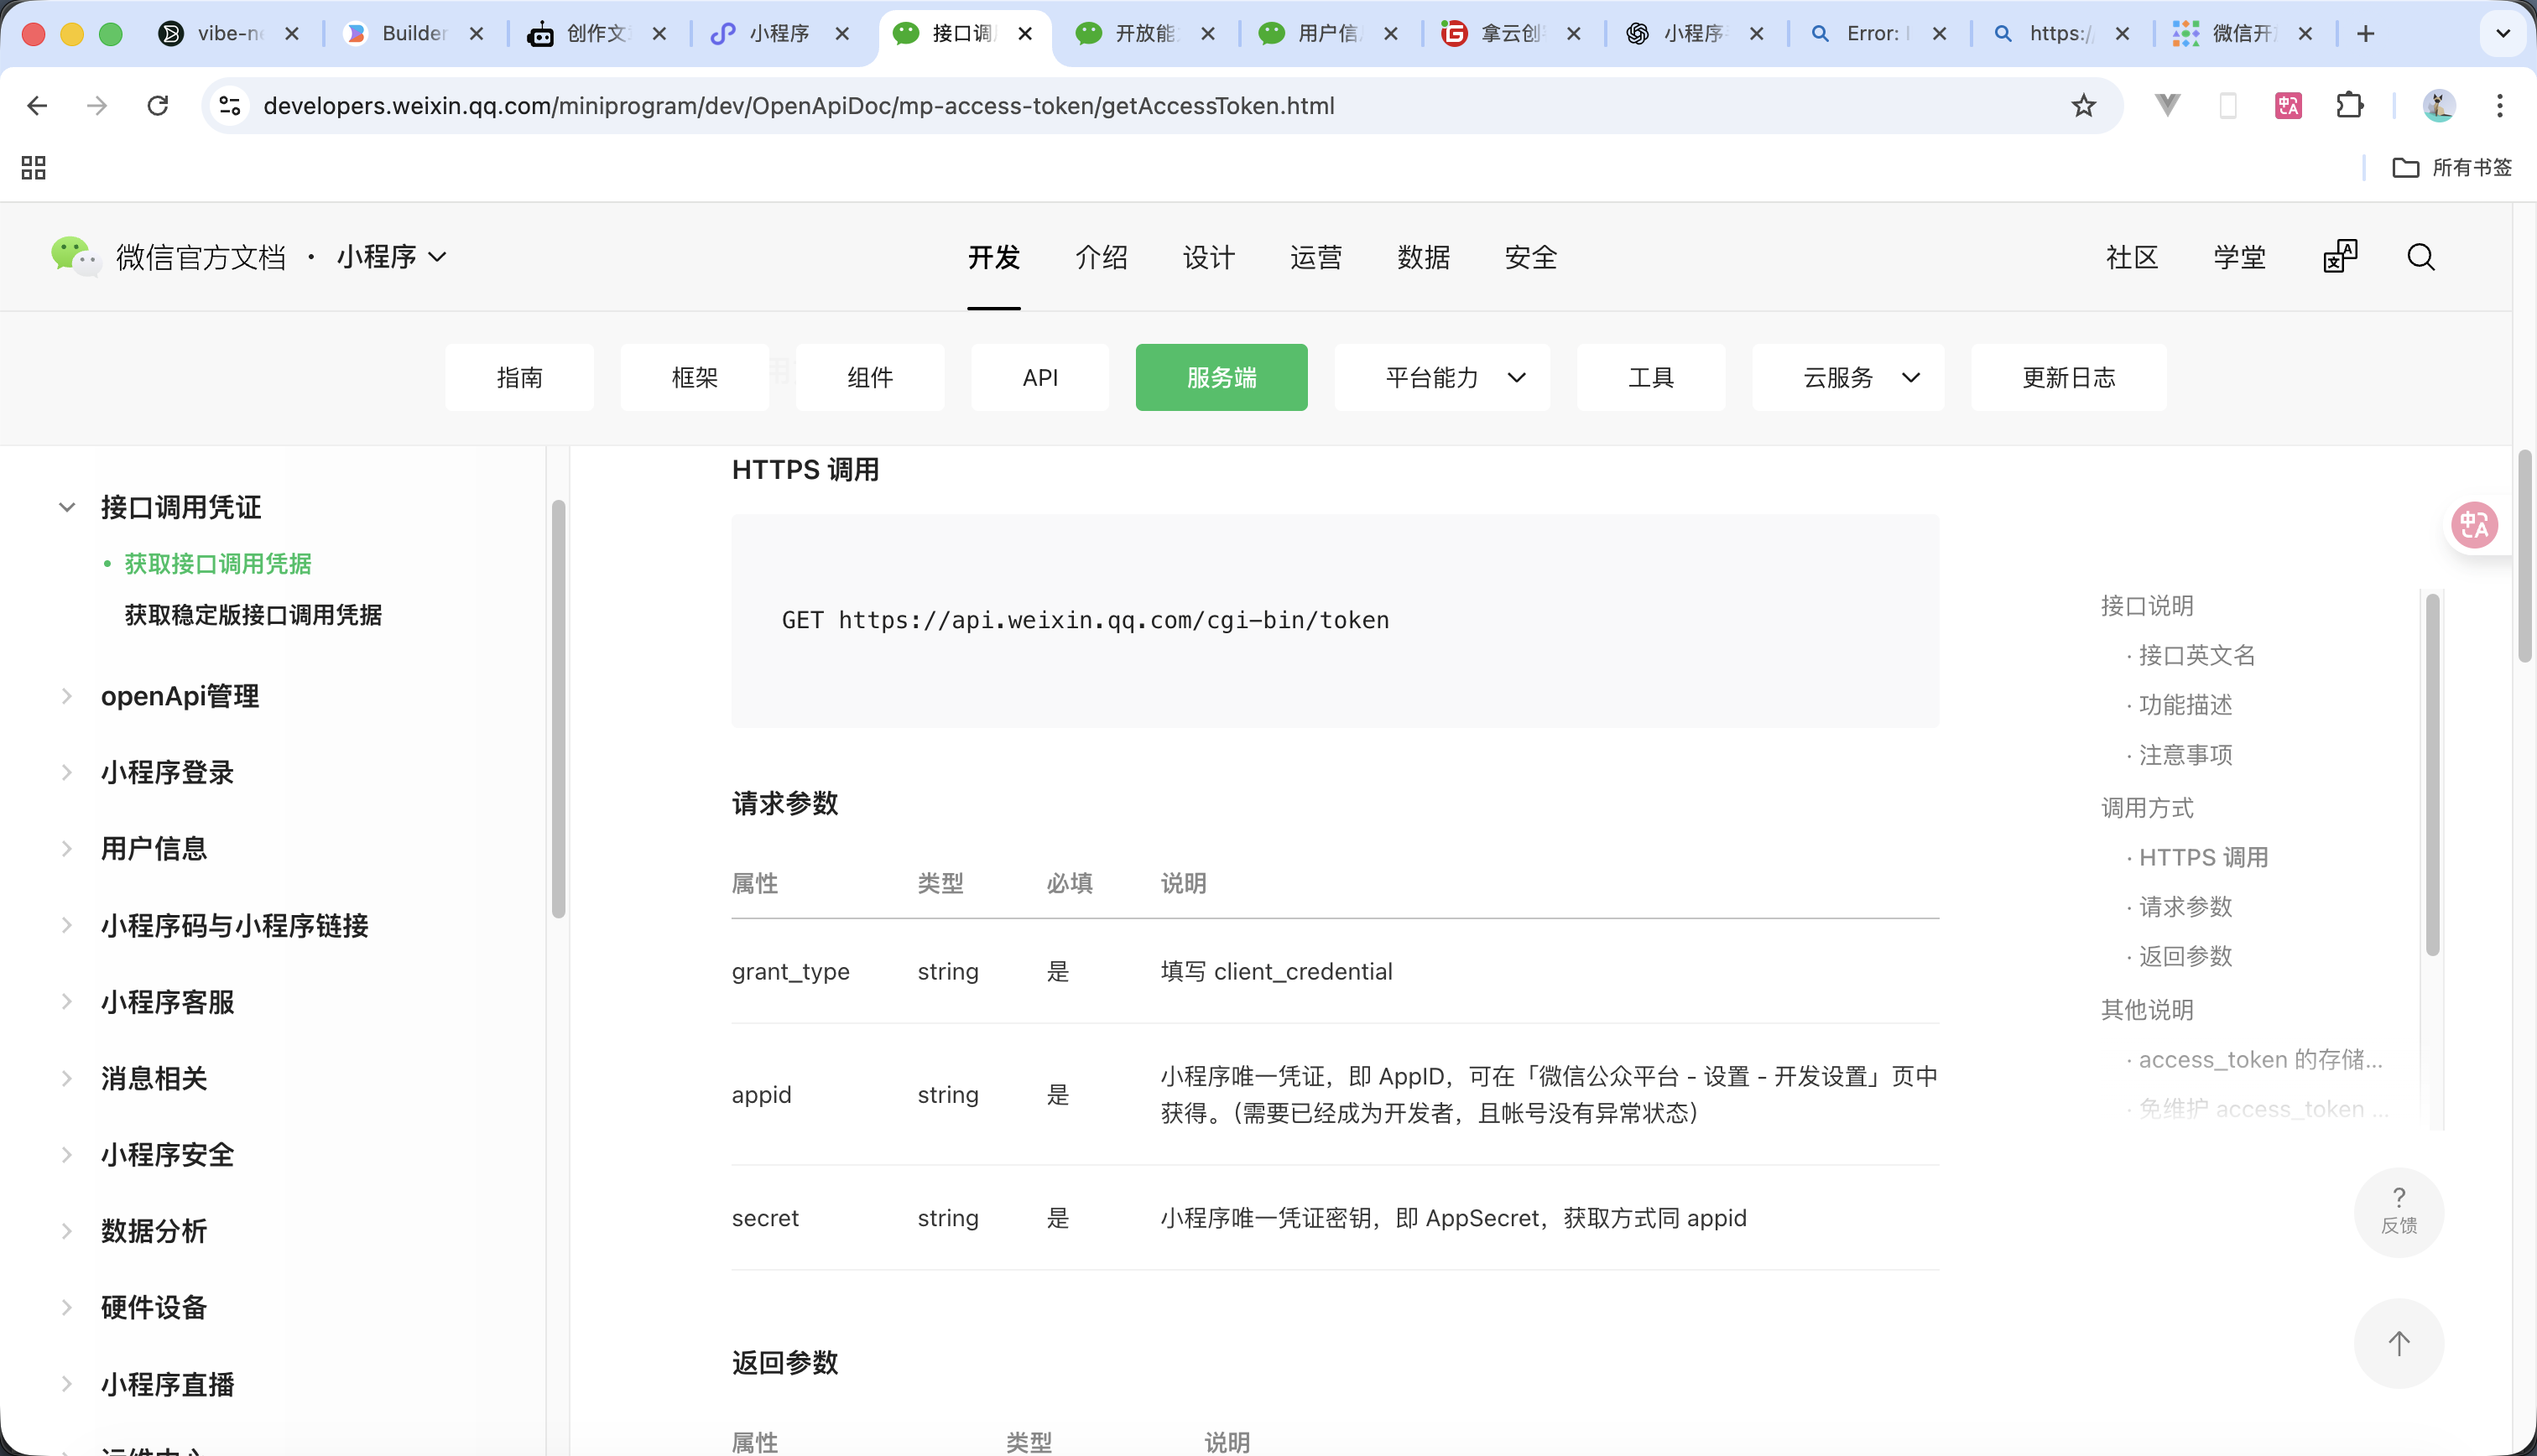Open the docs search via magnifier icon
The height and width of the screenshot is (1456, 2537).
tap(2420, 257)
